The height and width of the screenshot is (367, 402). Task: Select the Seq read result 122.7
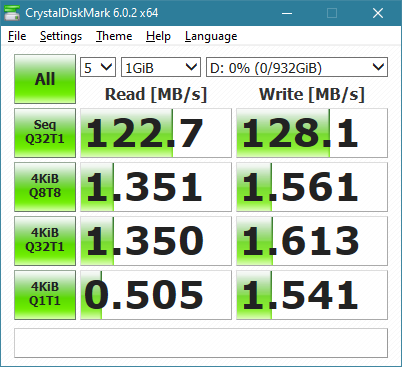click(156, 133)
